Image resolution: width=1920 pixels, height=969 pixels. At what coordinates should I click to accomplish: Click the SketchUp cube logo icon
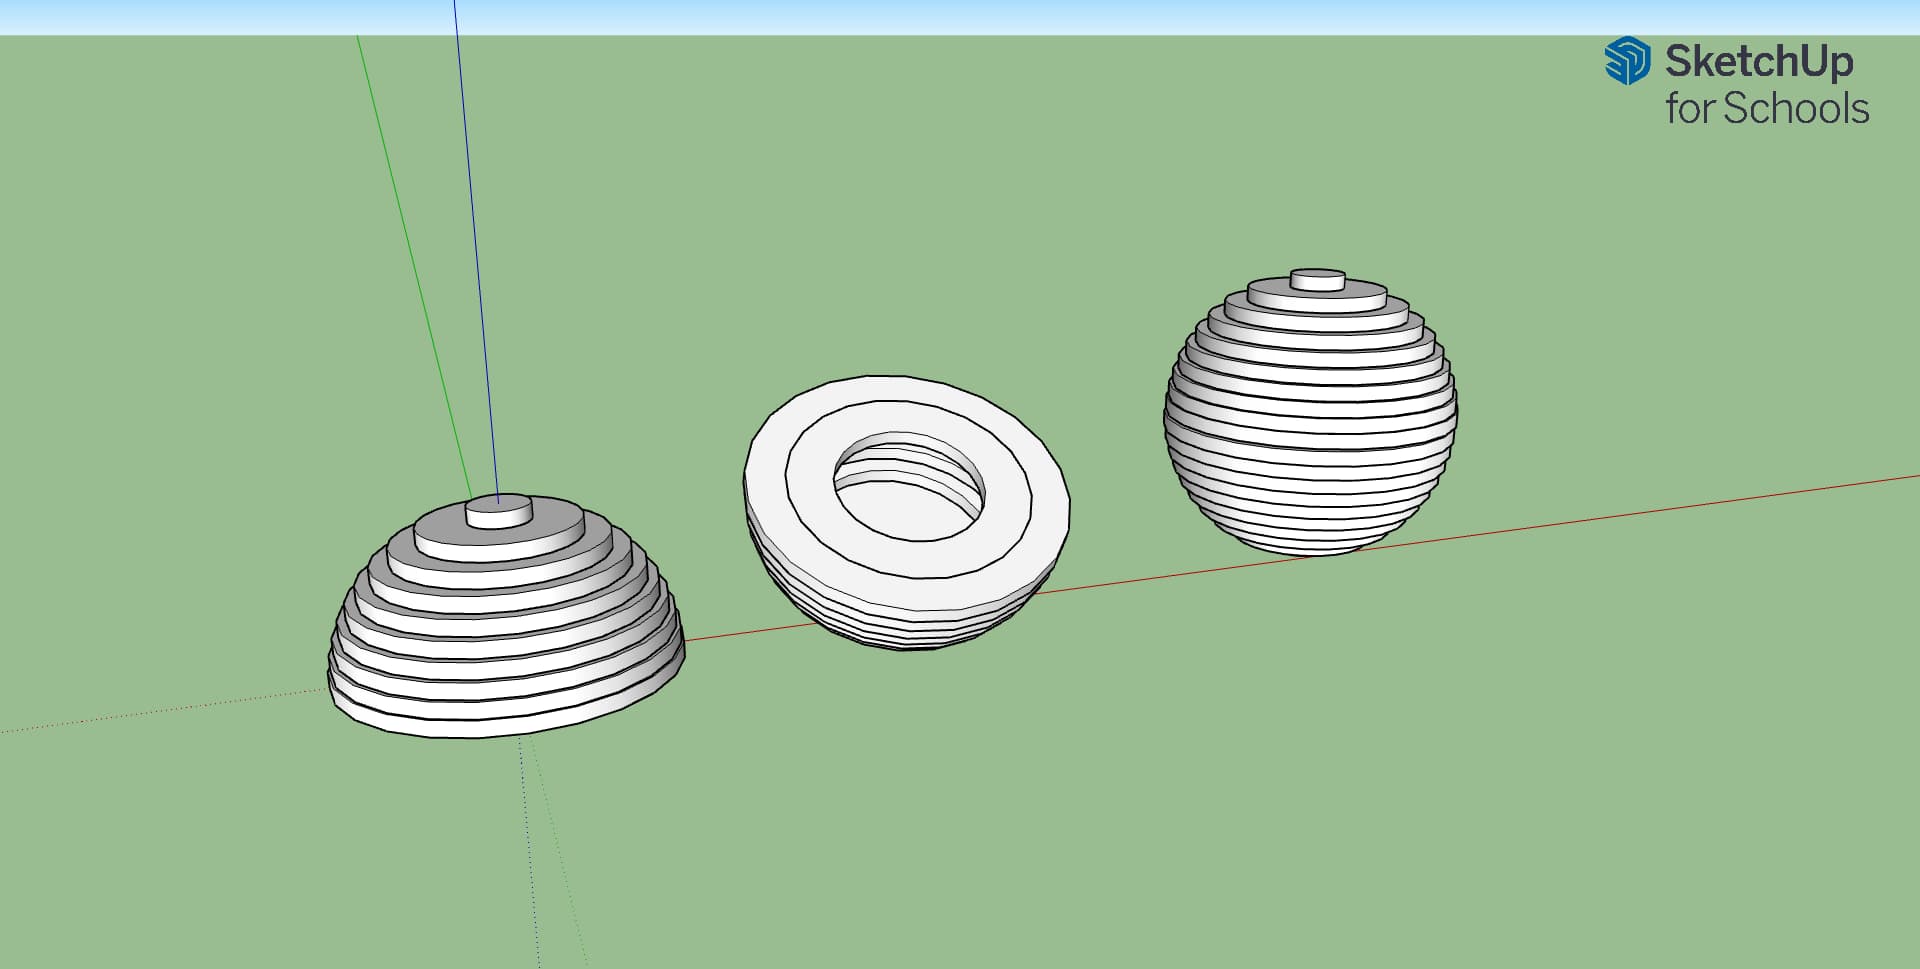[1627, 60]
